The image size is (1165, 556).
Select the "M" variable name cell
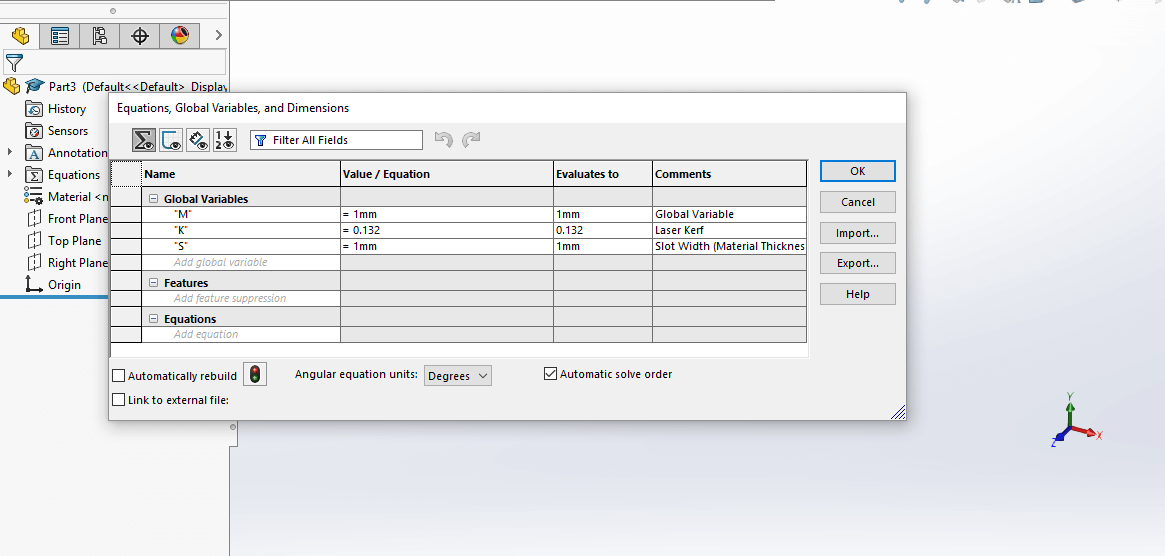[x=241, y=214]
